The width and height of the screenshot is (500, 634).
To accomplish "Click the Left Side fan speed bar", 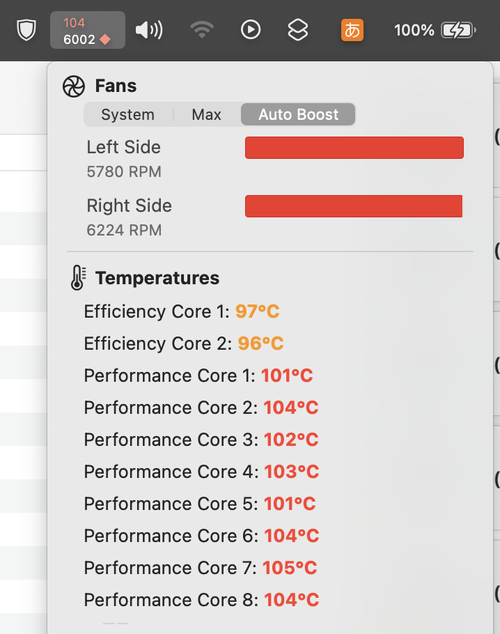I will click(354, 148).
